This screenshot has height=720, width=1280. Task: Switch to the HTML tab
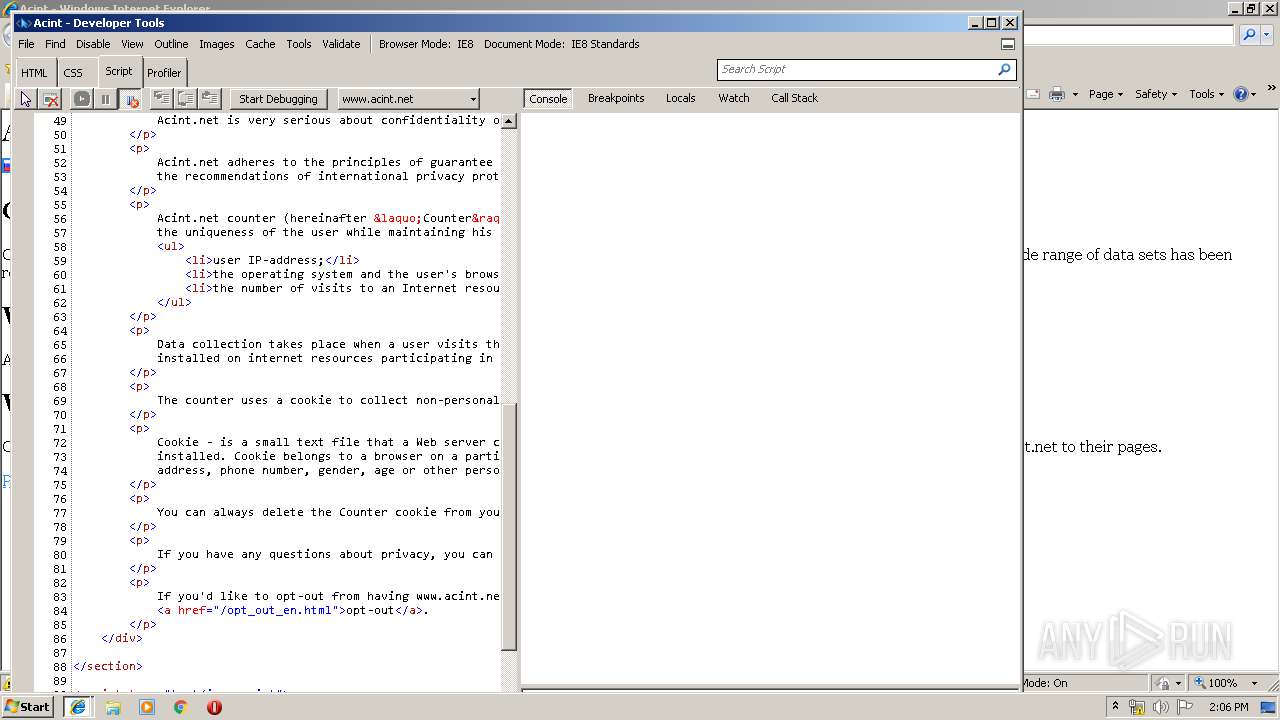point(34,73)
